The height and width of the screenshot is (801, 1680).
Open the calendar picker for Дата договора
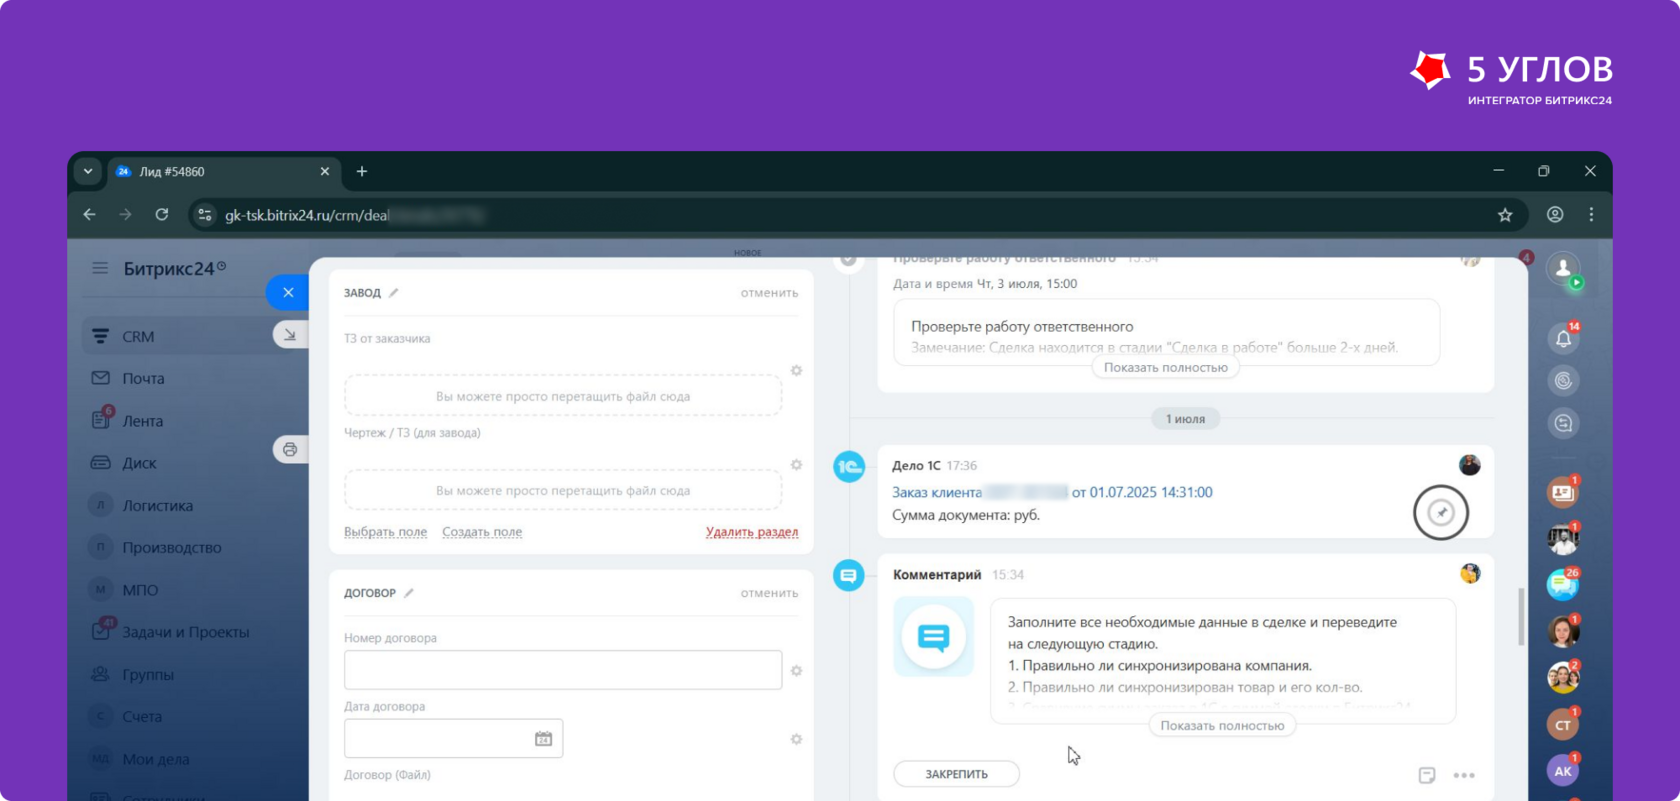[x=543, y=739]
